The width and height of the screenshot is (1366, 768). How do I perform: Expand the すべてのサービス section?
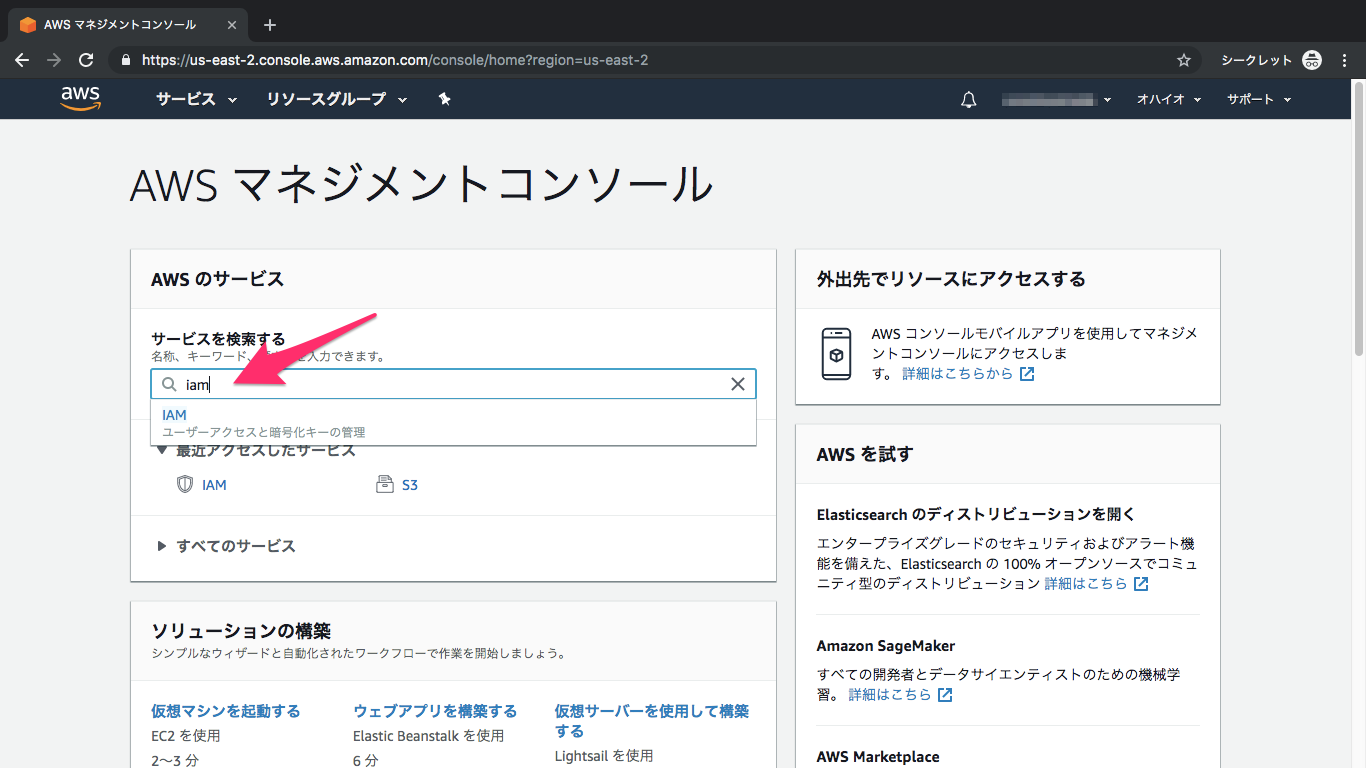(x=235, y=546)
